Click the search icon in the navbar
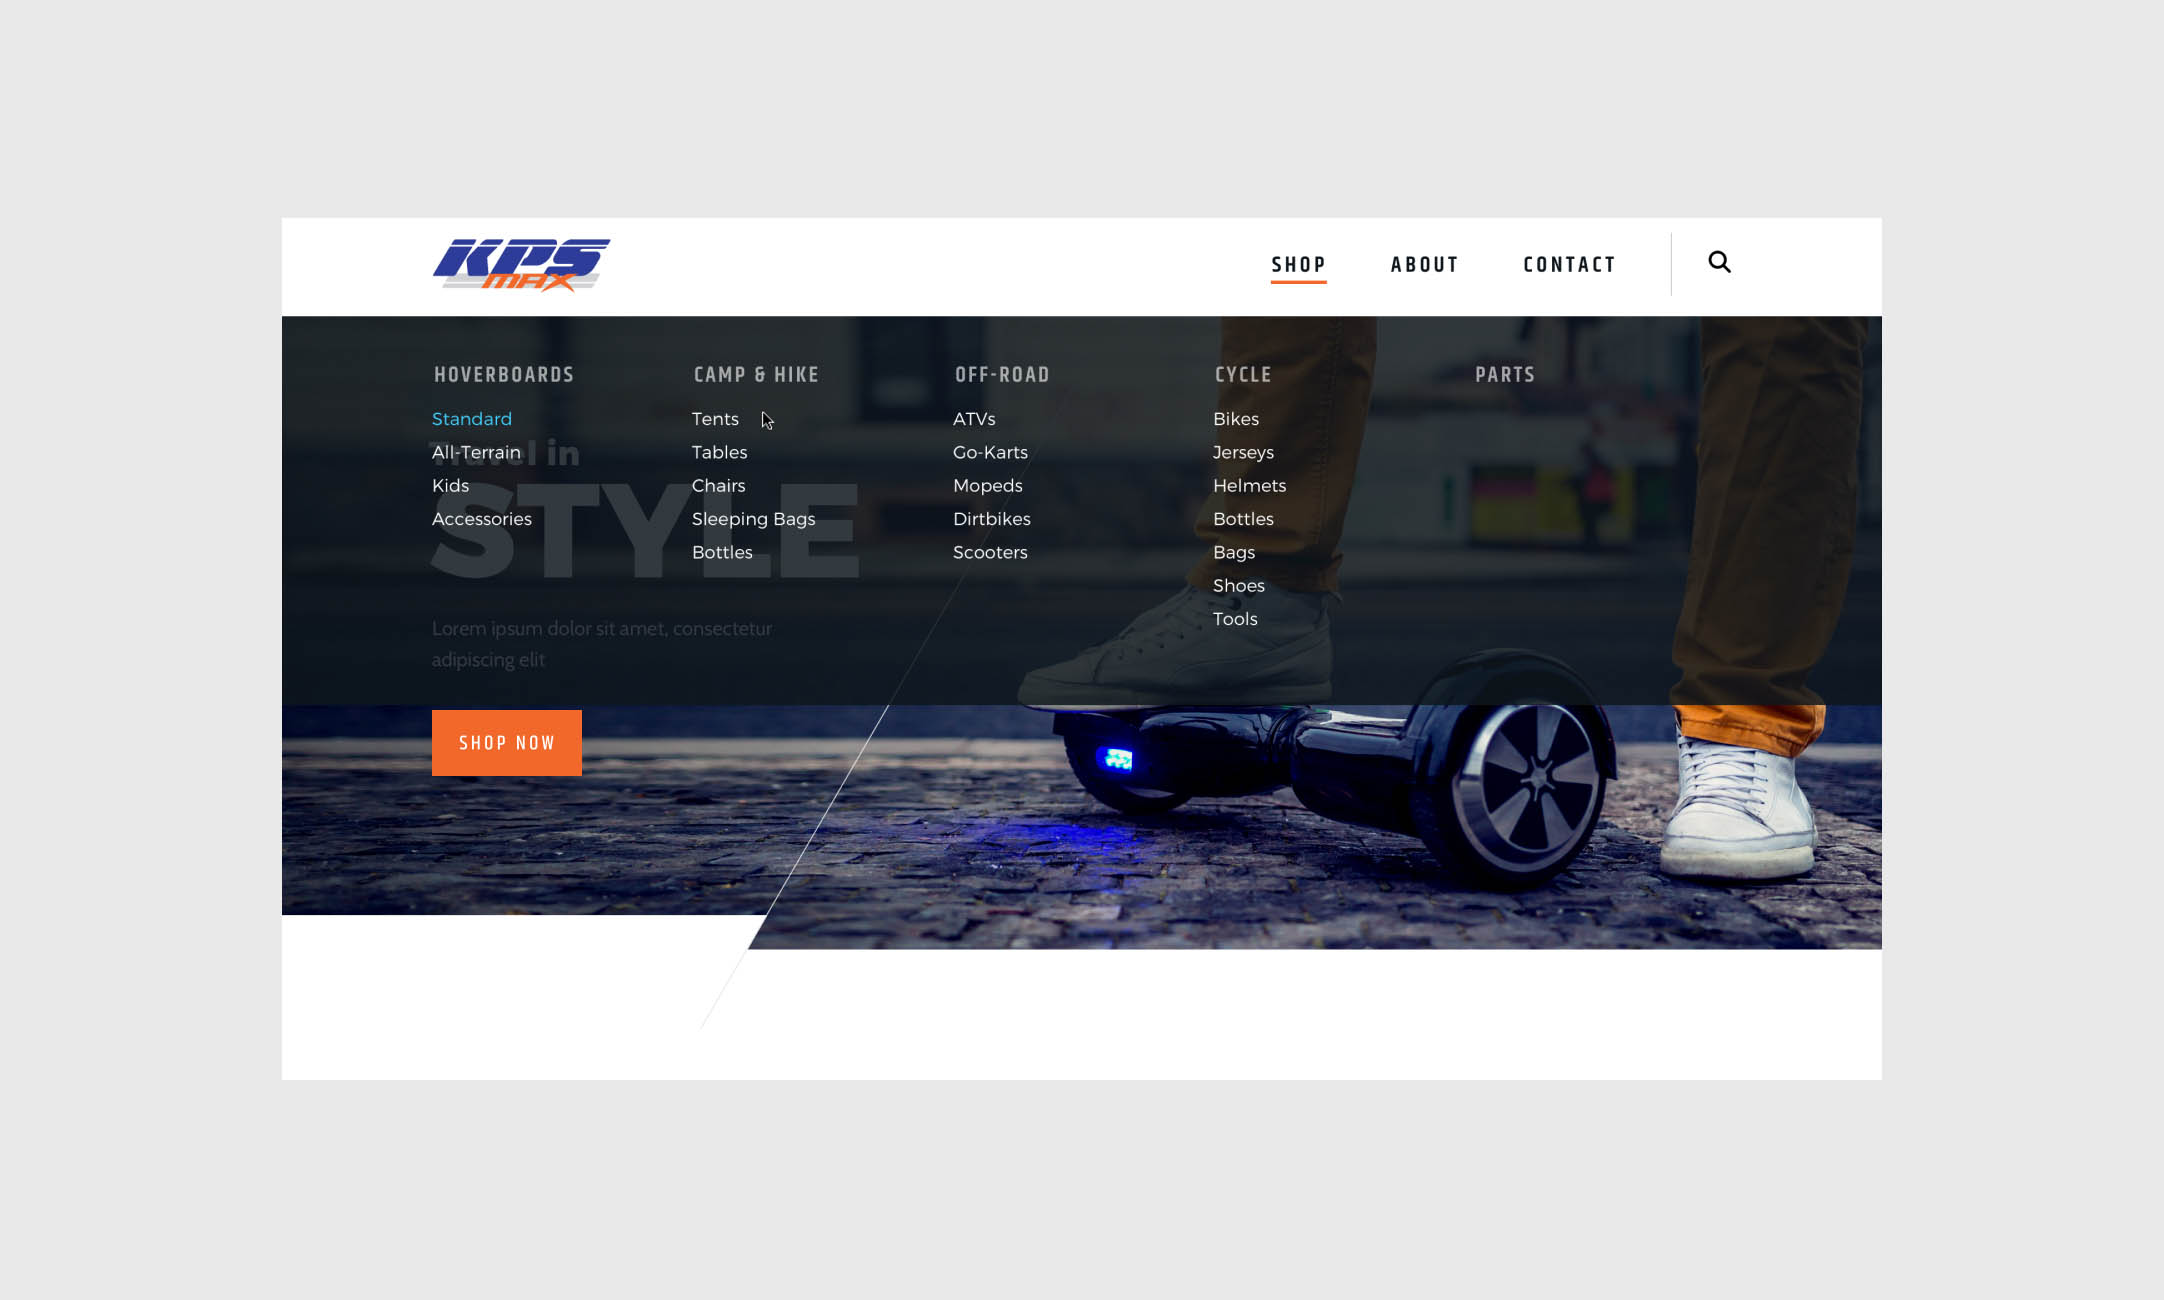The height and width of the screenshot is (1300, 2164). pos(1720,261)
